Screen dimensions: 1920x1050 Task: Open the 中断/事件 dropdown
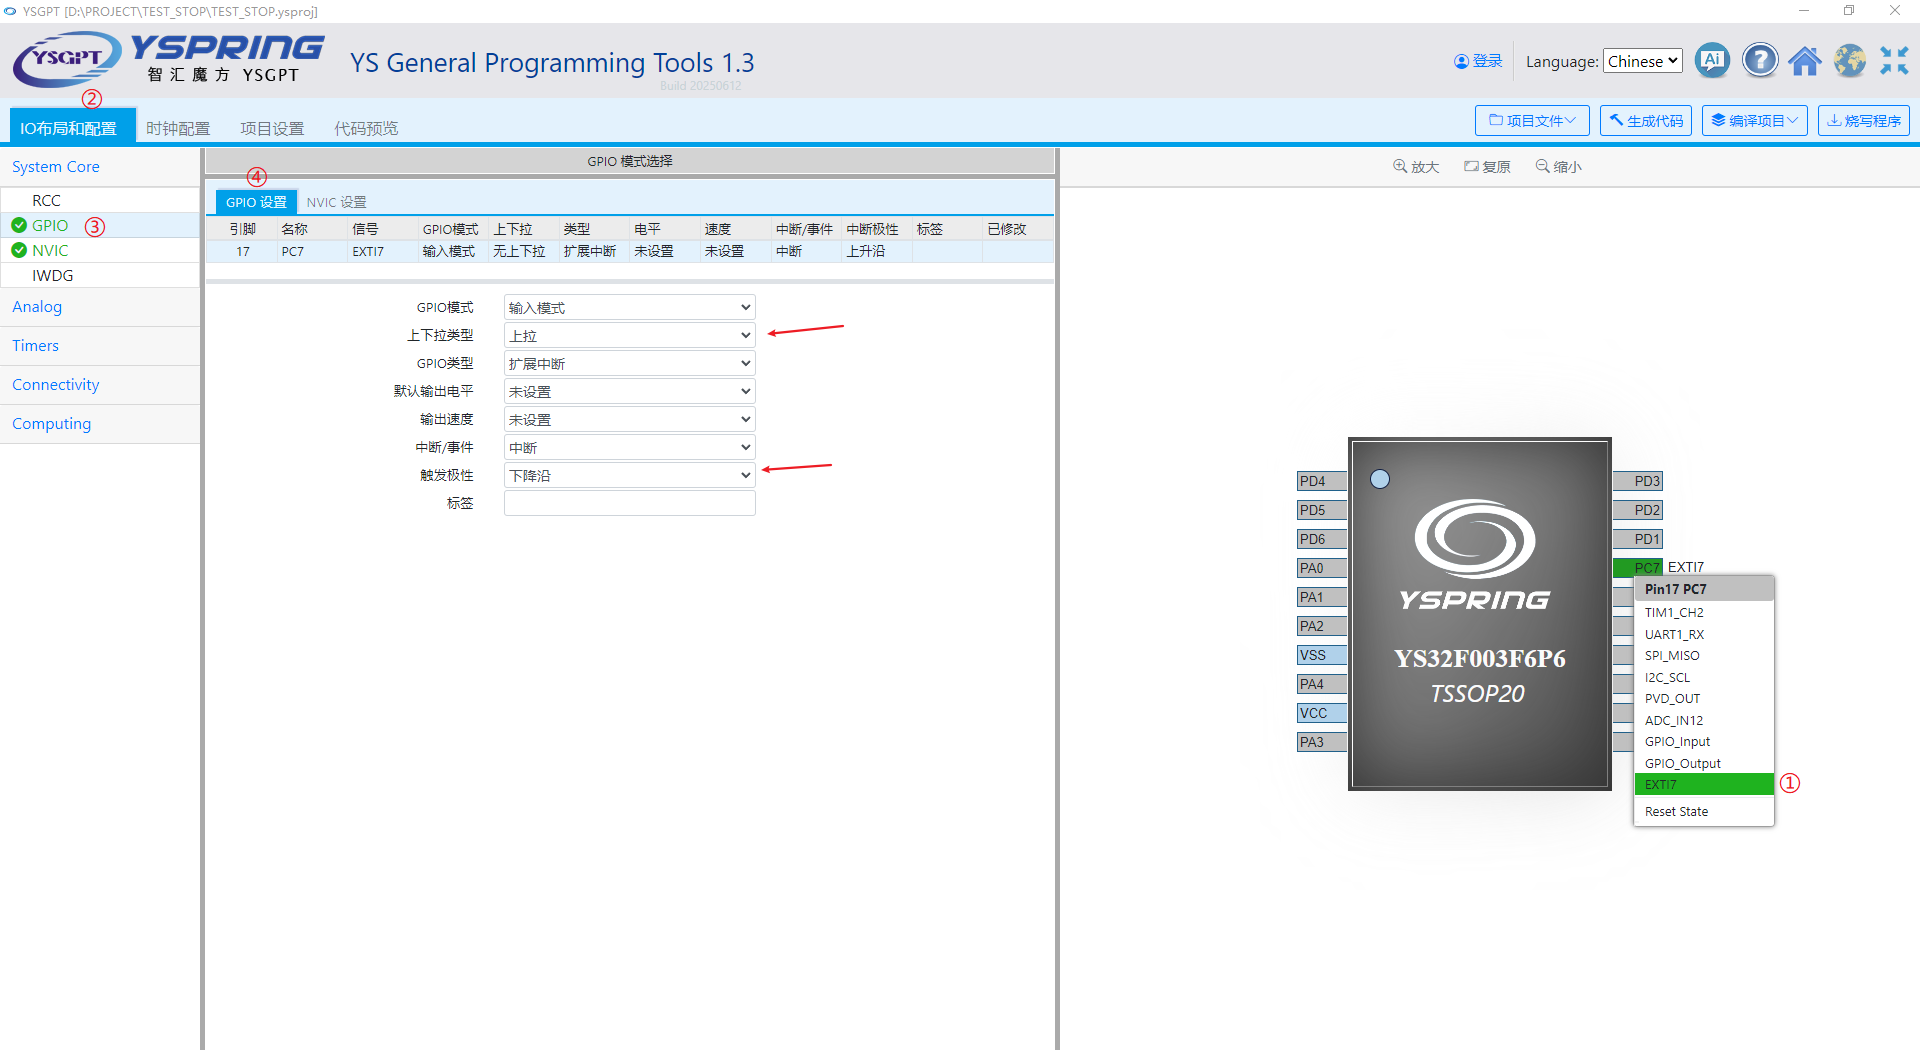click(629, 447)
